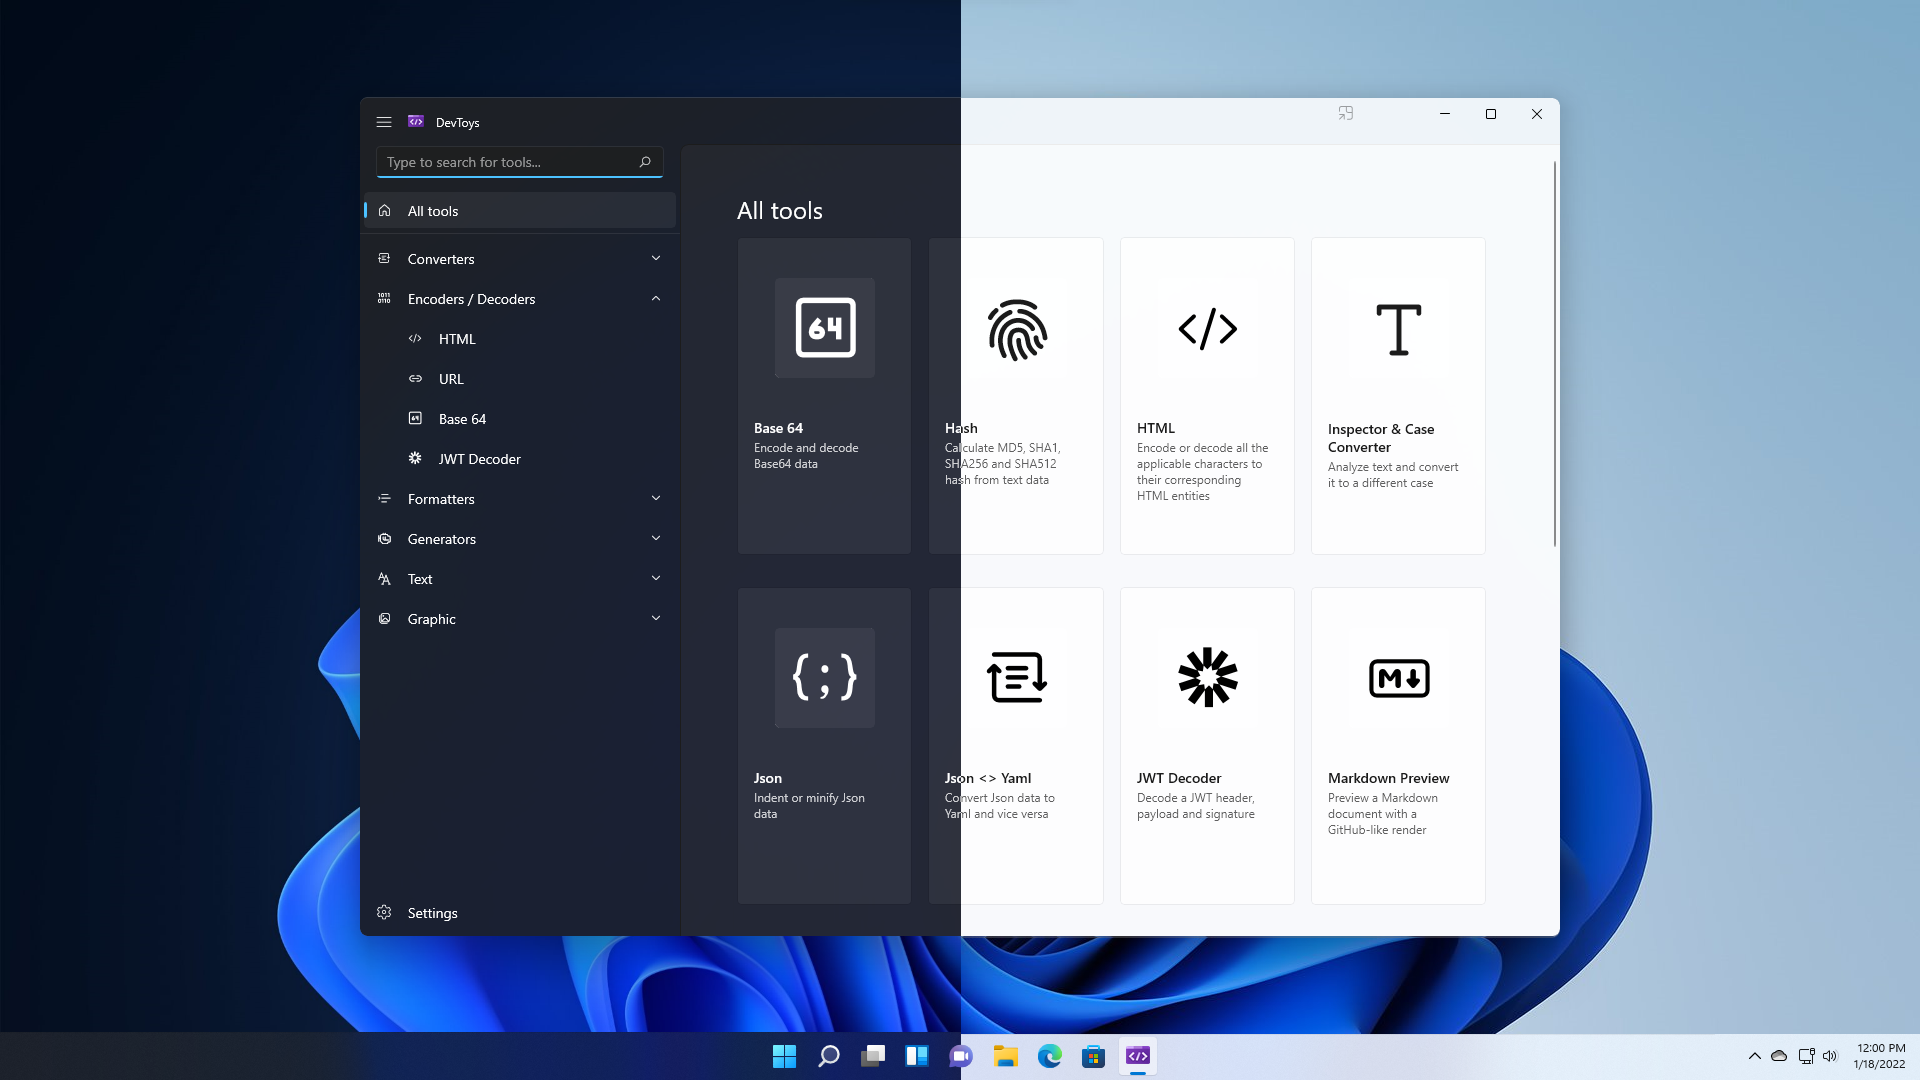Select JWT Decoder in sidebar list
Screen dimensions: 1920x1080
pos(479,458)
